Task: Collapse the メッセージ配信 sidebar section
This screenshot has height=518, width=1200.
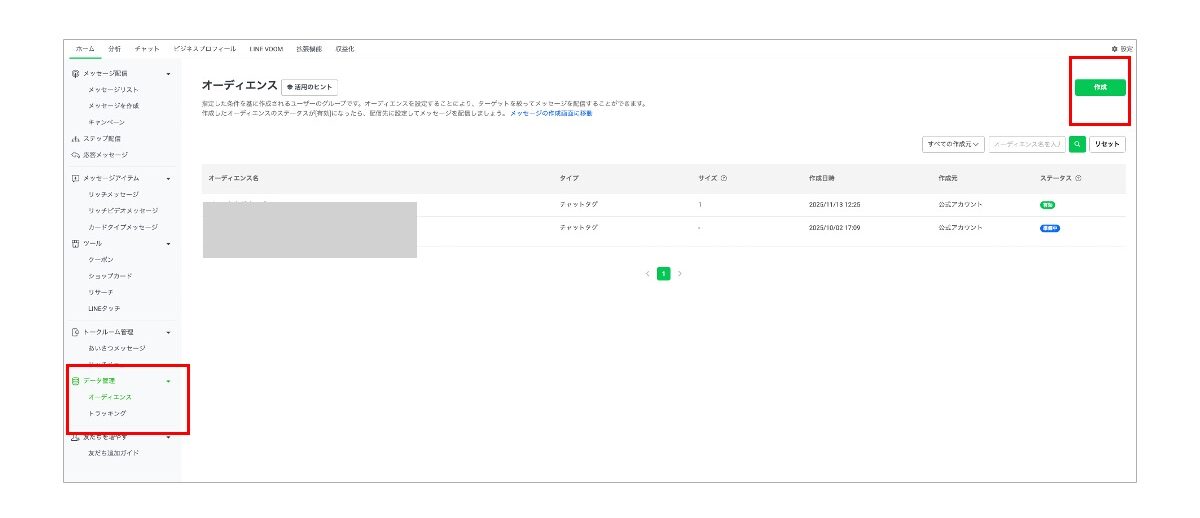Action: (x=168, y=74)
